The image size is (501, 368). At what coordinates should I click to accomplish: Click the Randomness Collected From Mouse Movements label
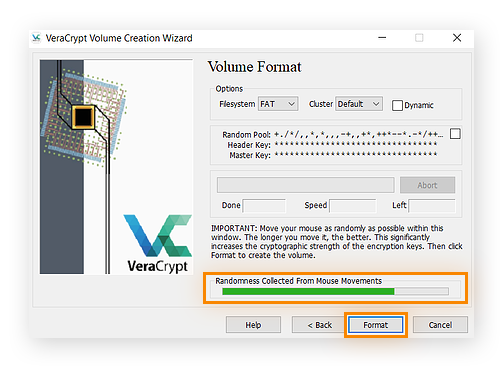[298, 281]
